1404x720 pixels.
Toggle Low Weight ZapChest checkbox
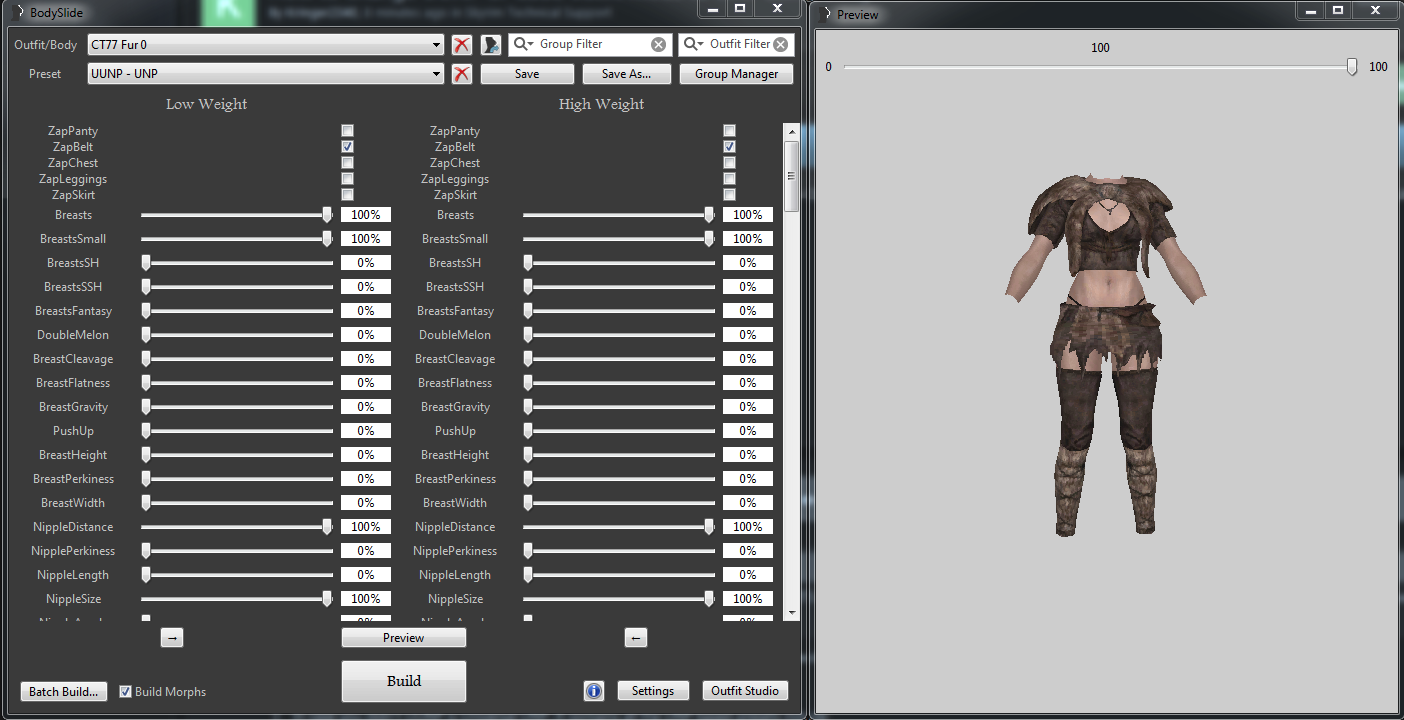(x=348, y=163)
